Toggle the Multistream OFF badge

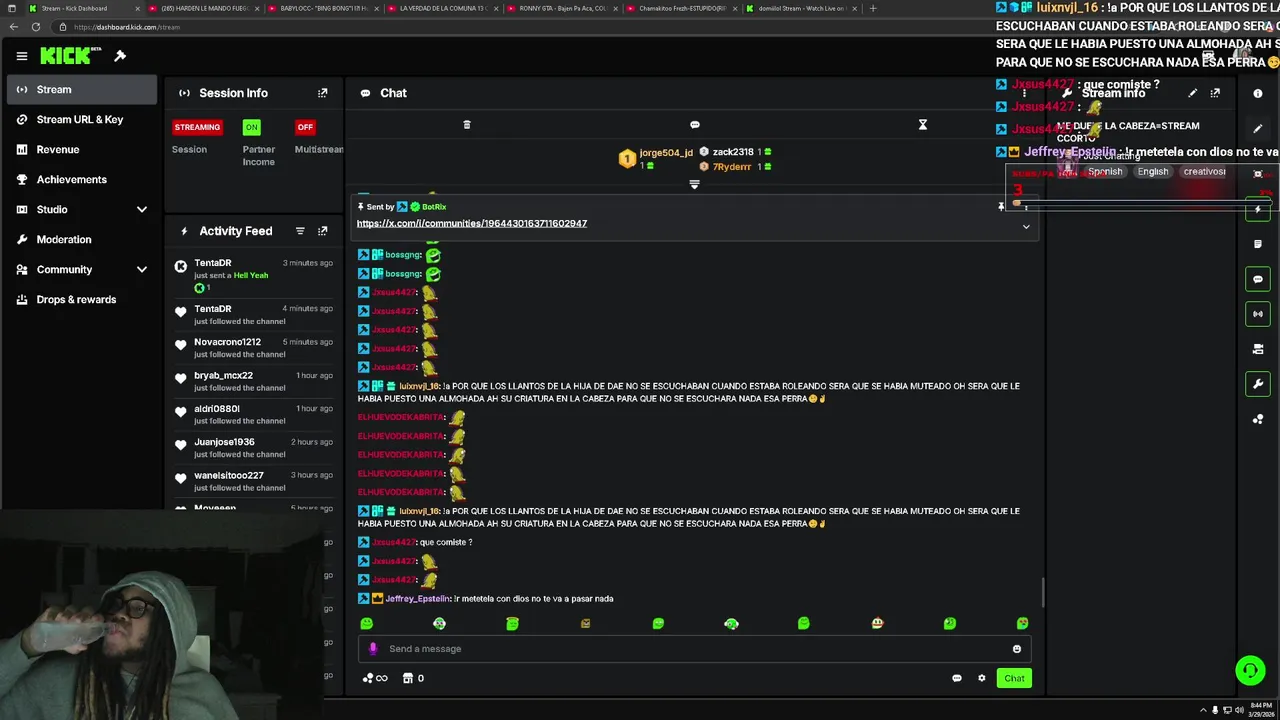[305, 127]
